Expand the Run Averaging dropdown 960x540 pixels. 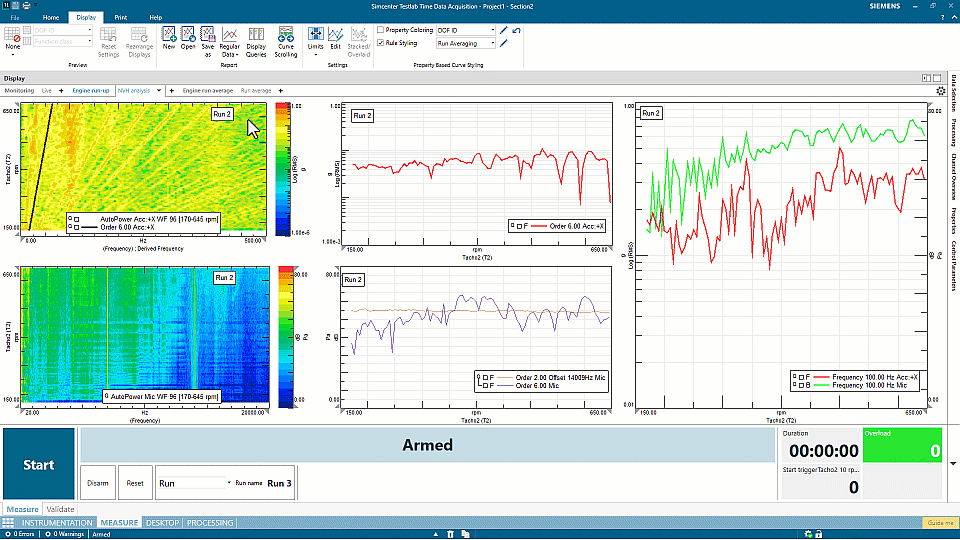point(466,43)
